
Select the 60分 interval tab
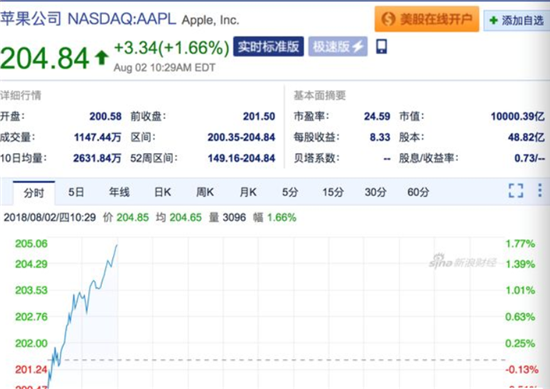pyautogui.click(x=418, y=192)
